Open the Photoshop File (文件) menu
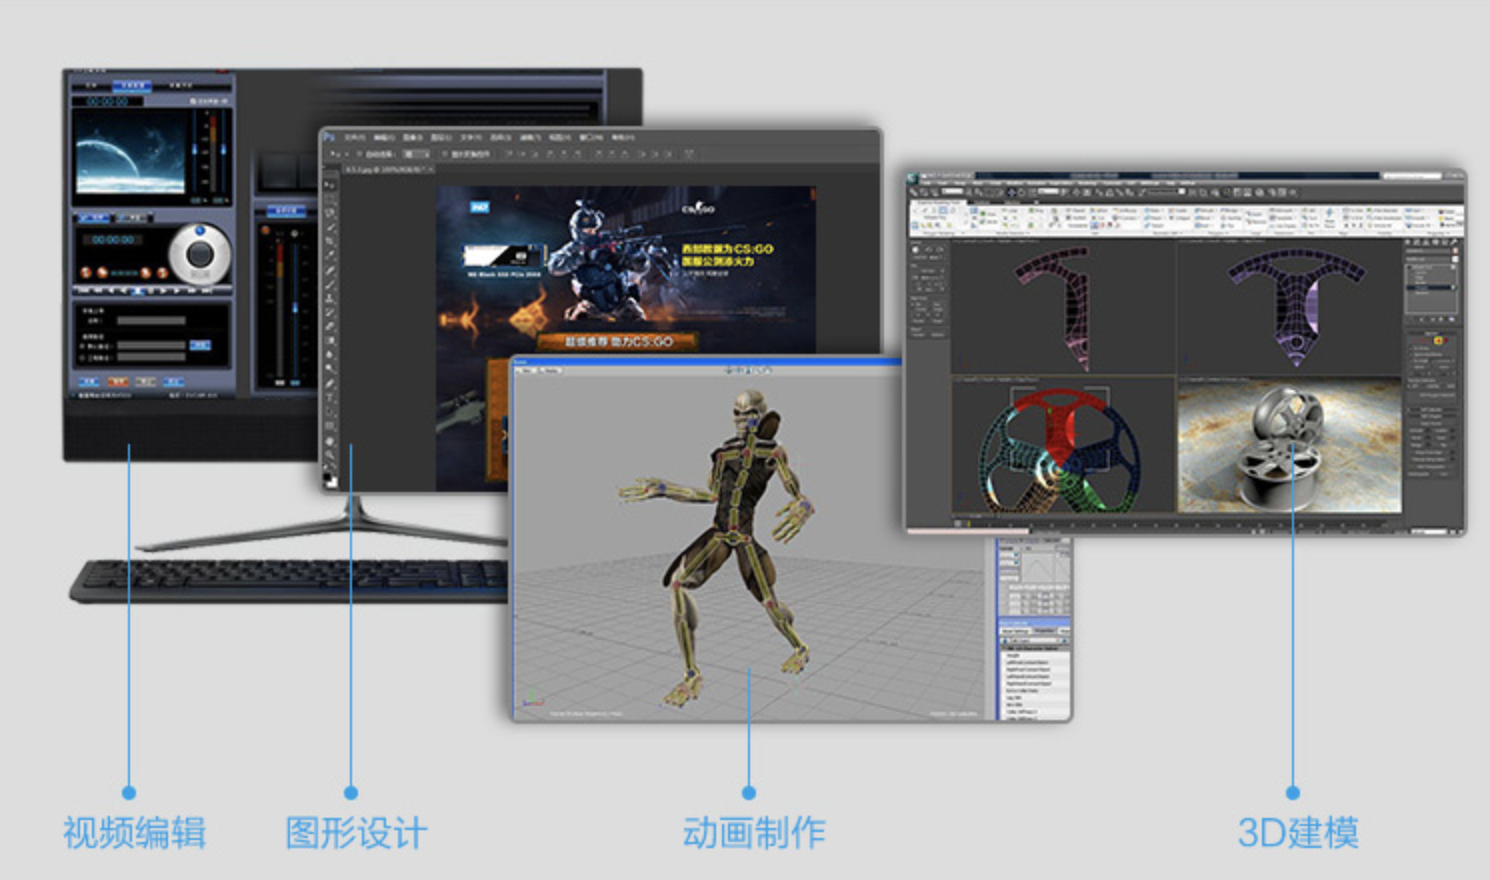 click(355, 137)
